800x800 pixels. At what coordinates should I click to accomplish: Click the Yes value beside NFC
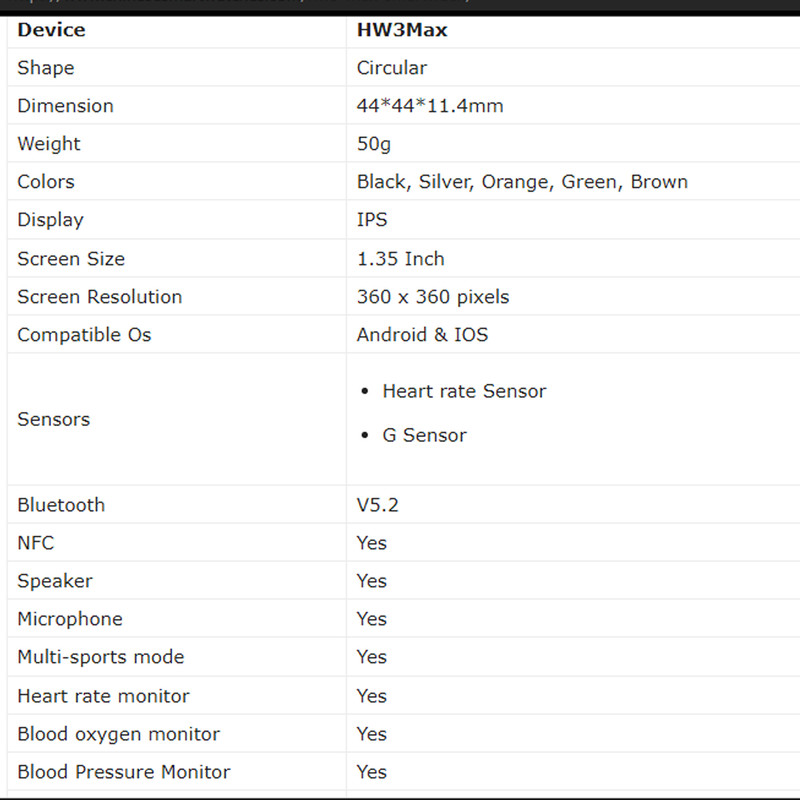(x=371, y=543)
